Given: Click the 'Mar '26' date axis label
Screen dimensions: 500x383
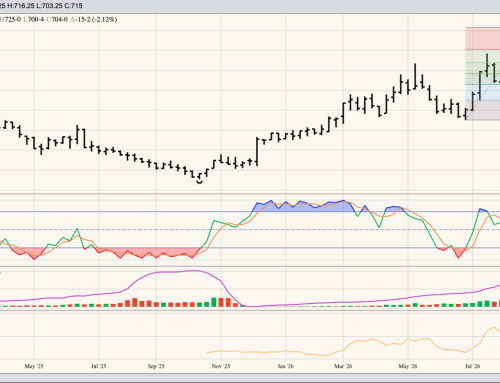Looking at the screenshot, I should (343, 366).
